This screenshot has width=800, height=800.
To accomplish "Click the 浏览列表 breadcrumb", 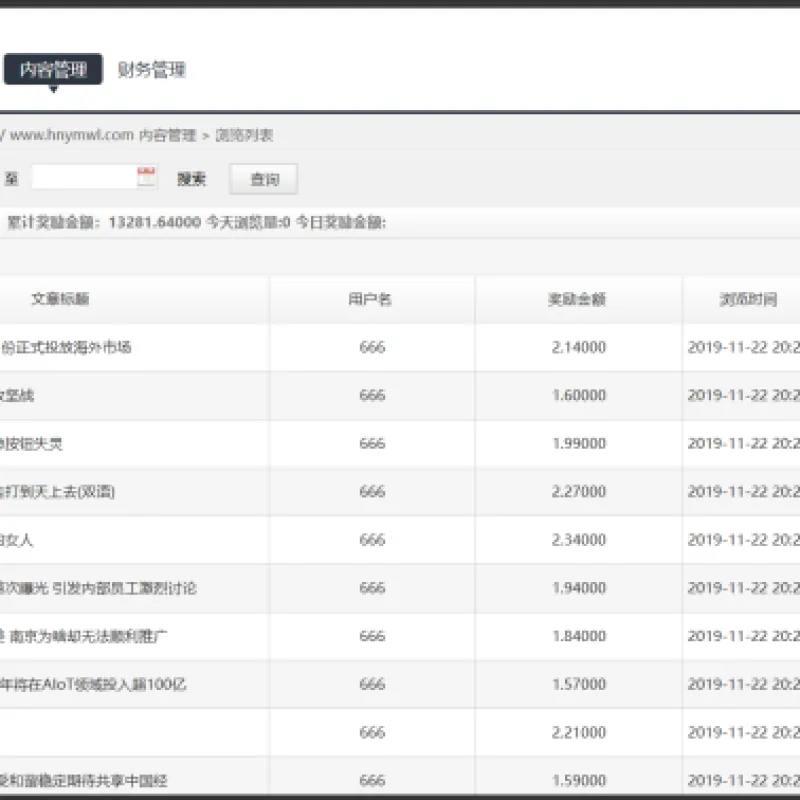I will tap(244, 135).
